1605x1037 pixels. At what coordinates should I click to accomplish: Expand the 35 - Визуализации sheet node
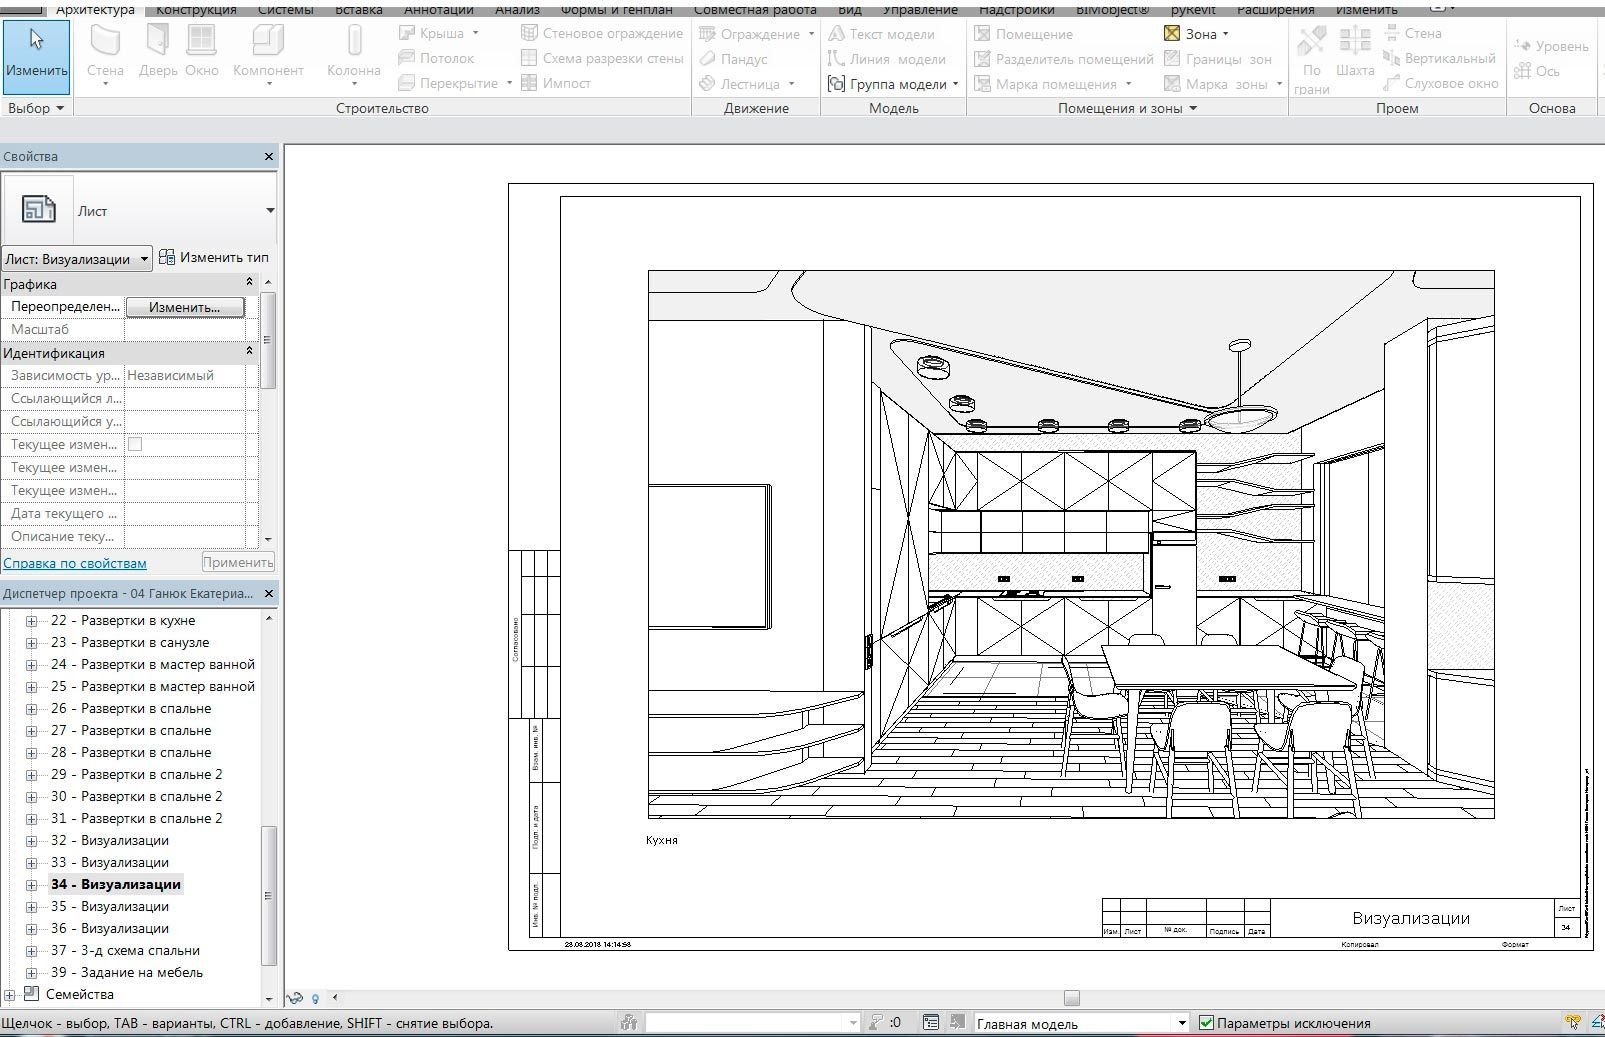coord(31,907)
